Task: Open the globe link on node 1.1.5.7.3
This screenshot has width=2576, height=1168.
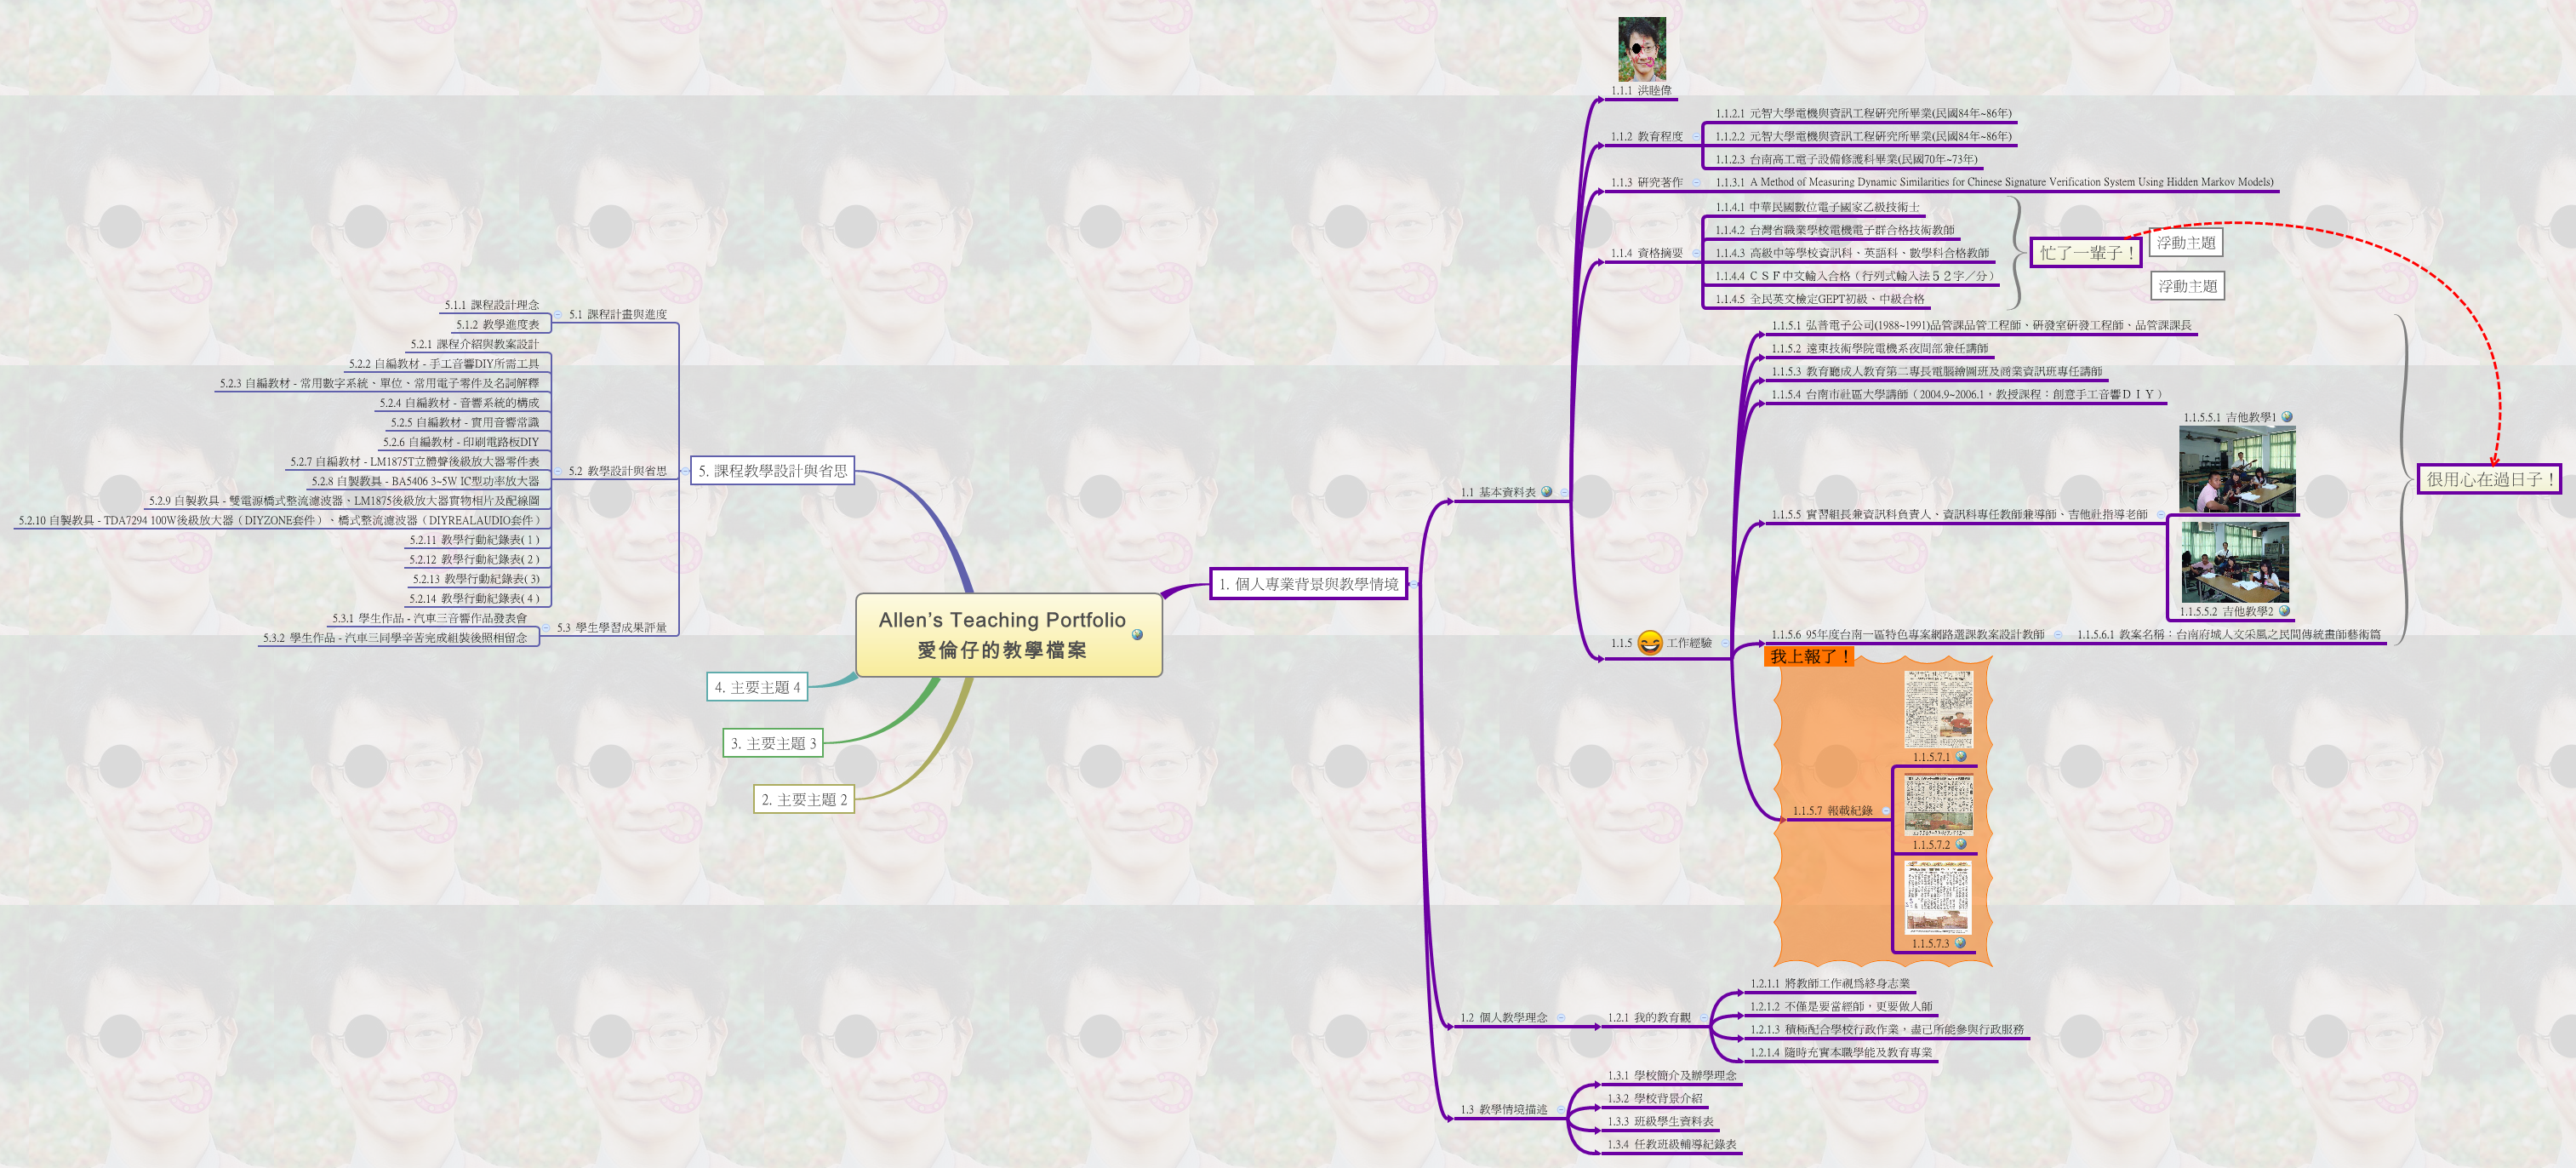Action: pyautogui.click(x=1961, y=943)
